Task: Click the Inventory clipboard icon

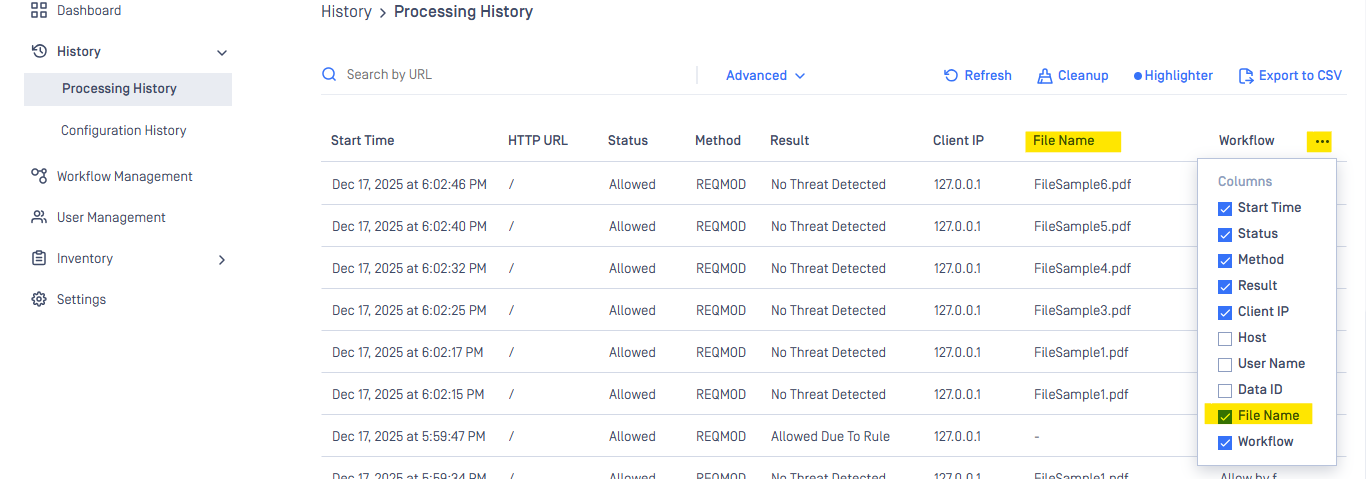Action: (39, 258)
